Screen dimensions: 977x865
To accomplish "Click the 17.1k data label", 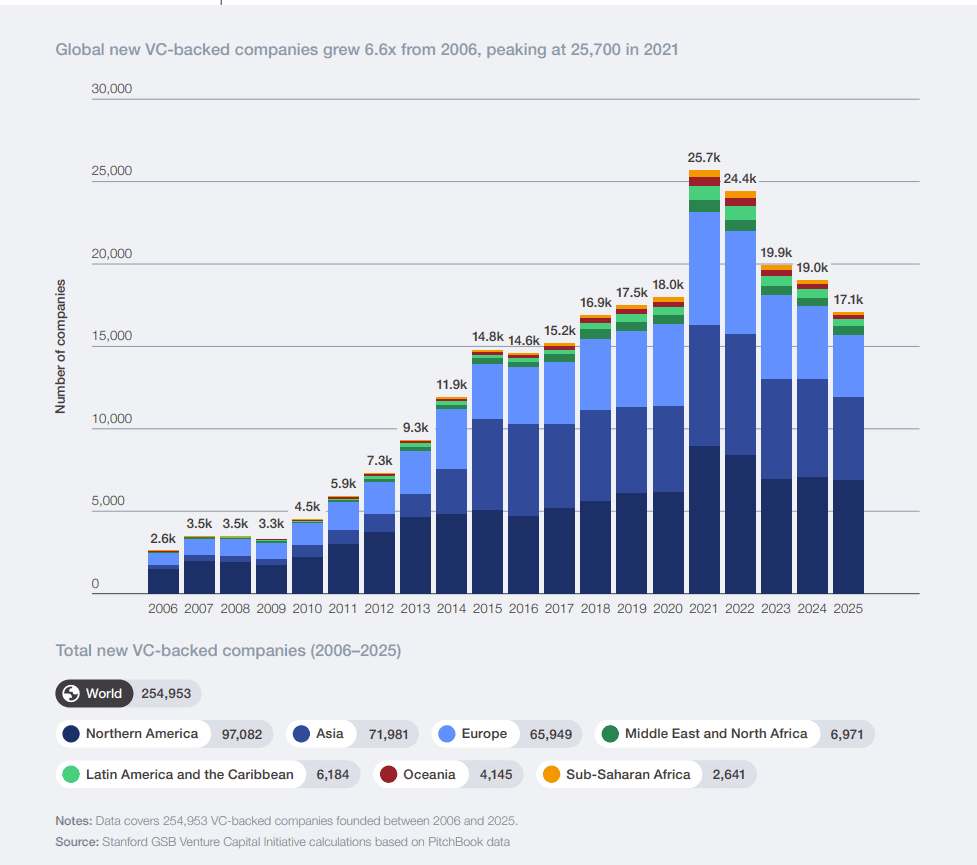I will (848, 300).
